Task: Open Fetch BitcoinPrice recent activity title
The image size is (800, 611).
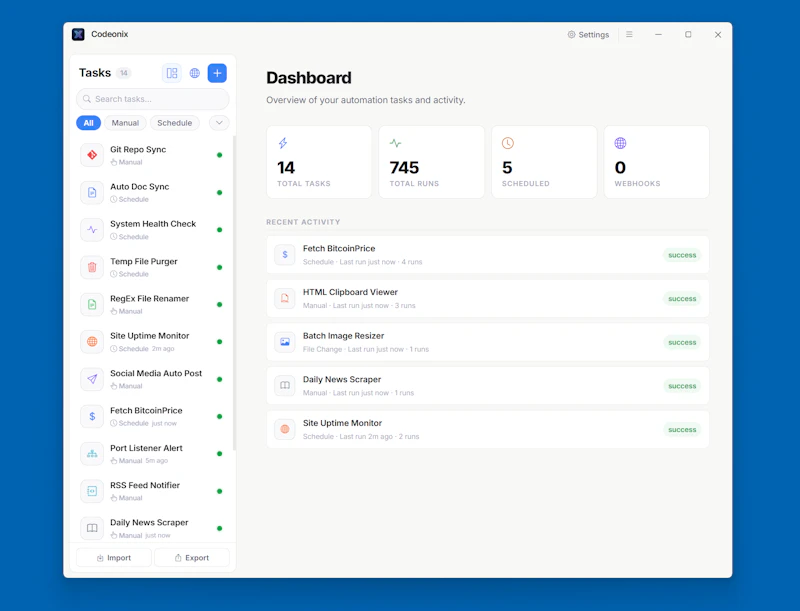Action: (x=339, y=248)
